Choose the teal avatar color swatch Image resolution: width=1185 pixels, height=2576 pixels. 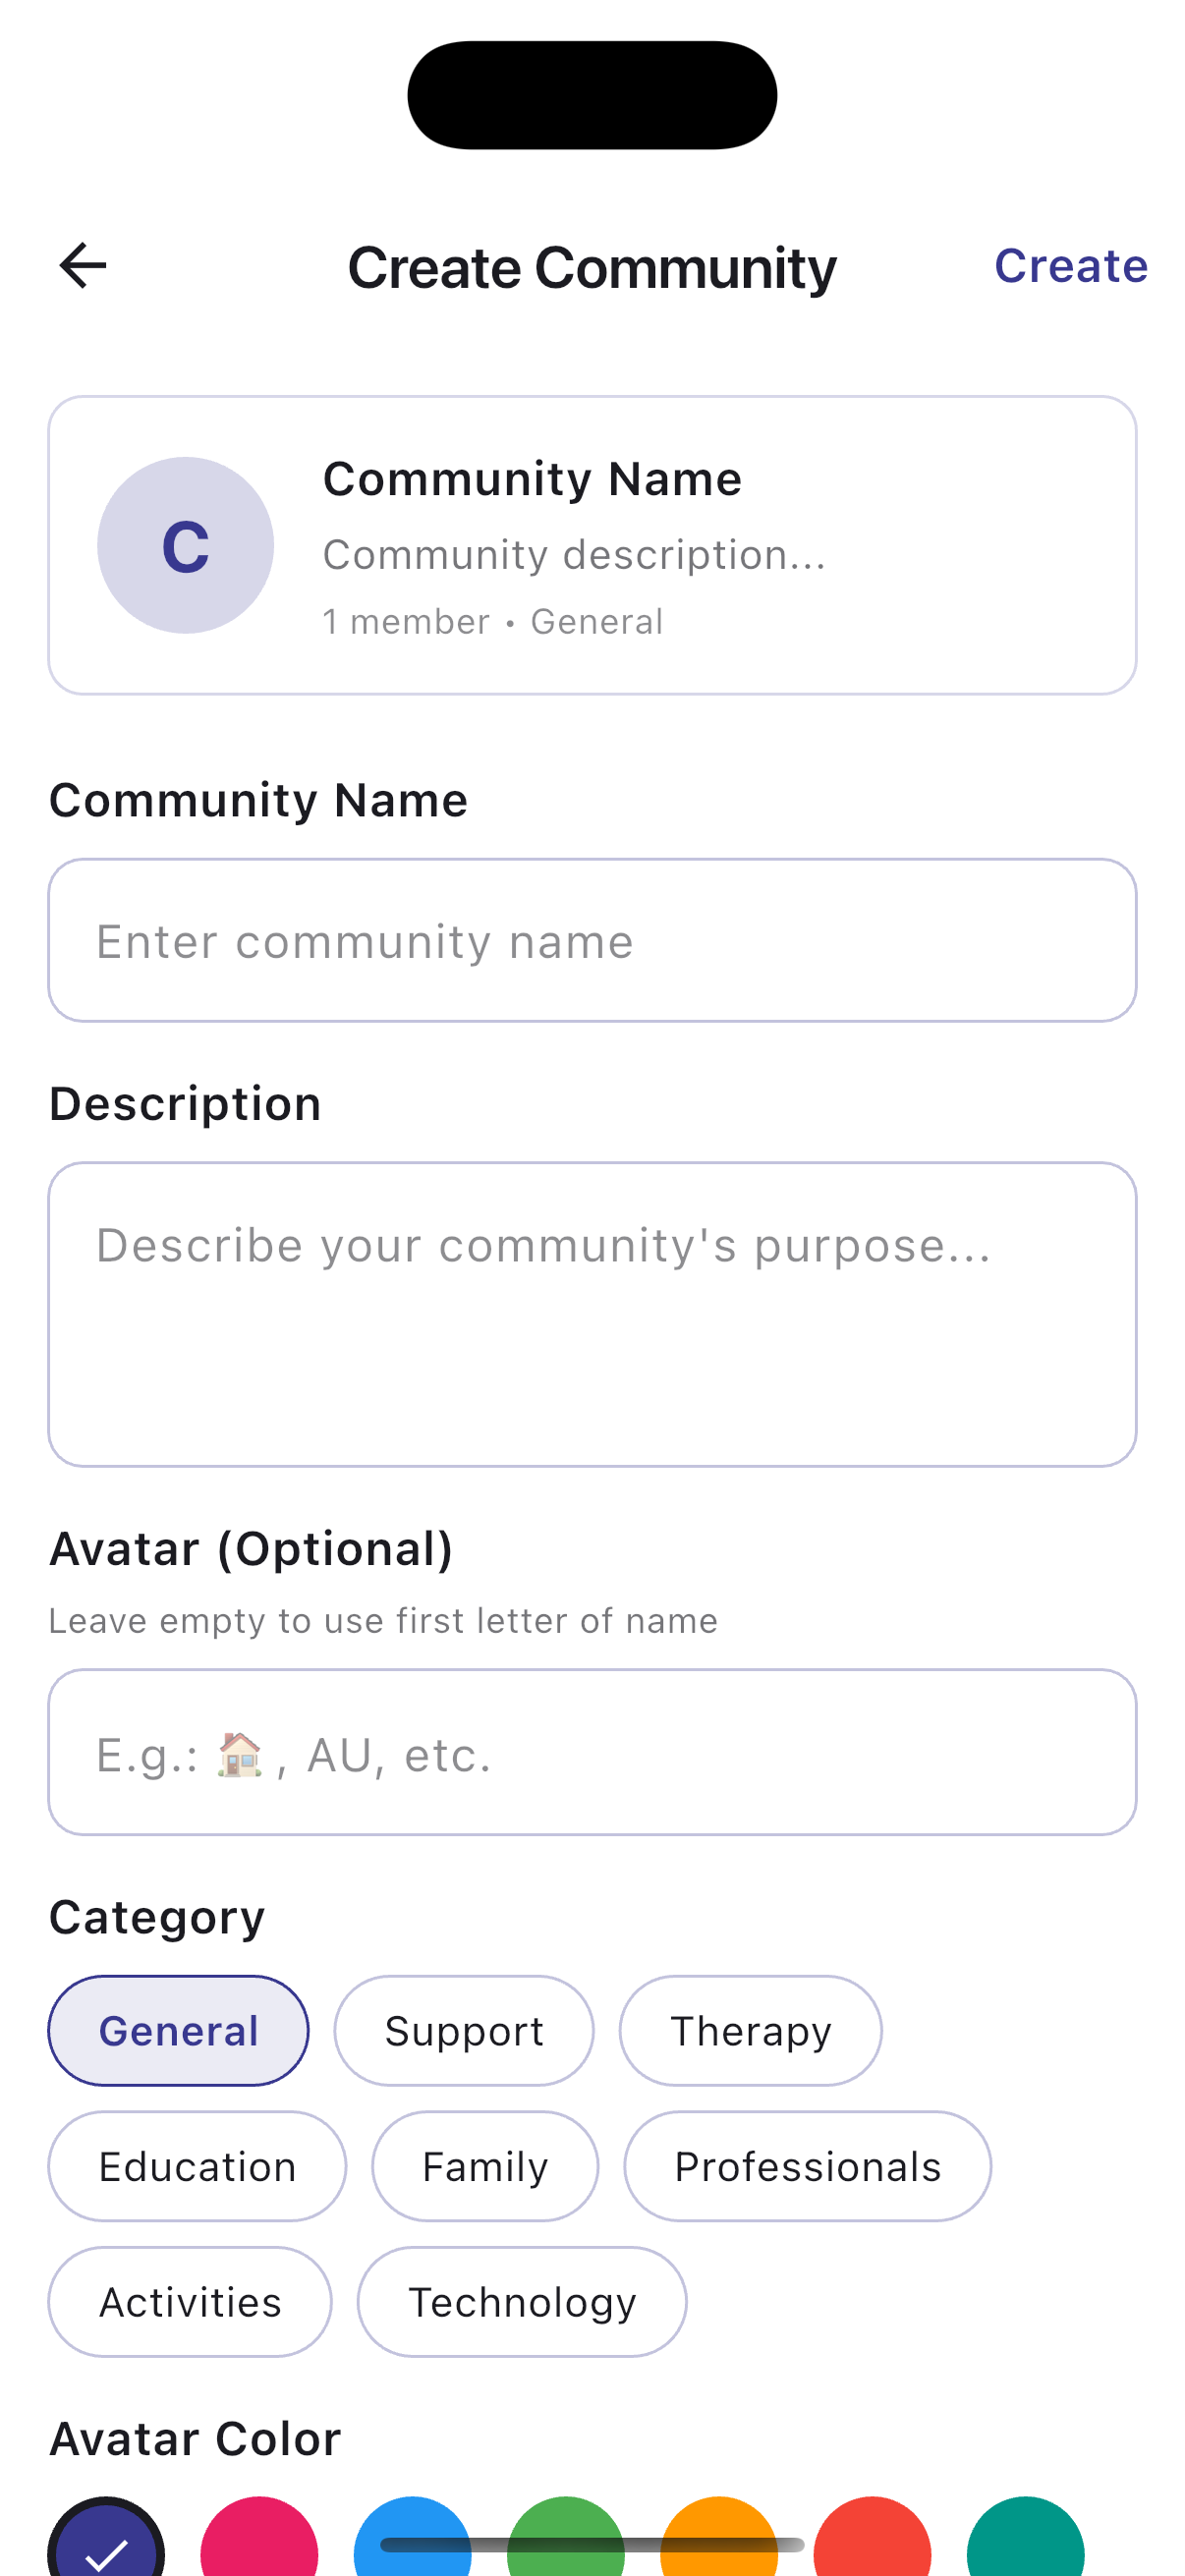point(1025,2542)
